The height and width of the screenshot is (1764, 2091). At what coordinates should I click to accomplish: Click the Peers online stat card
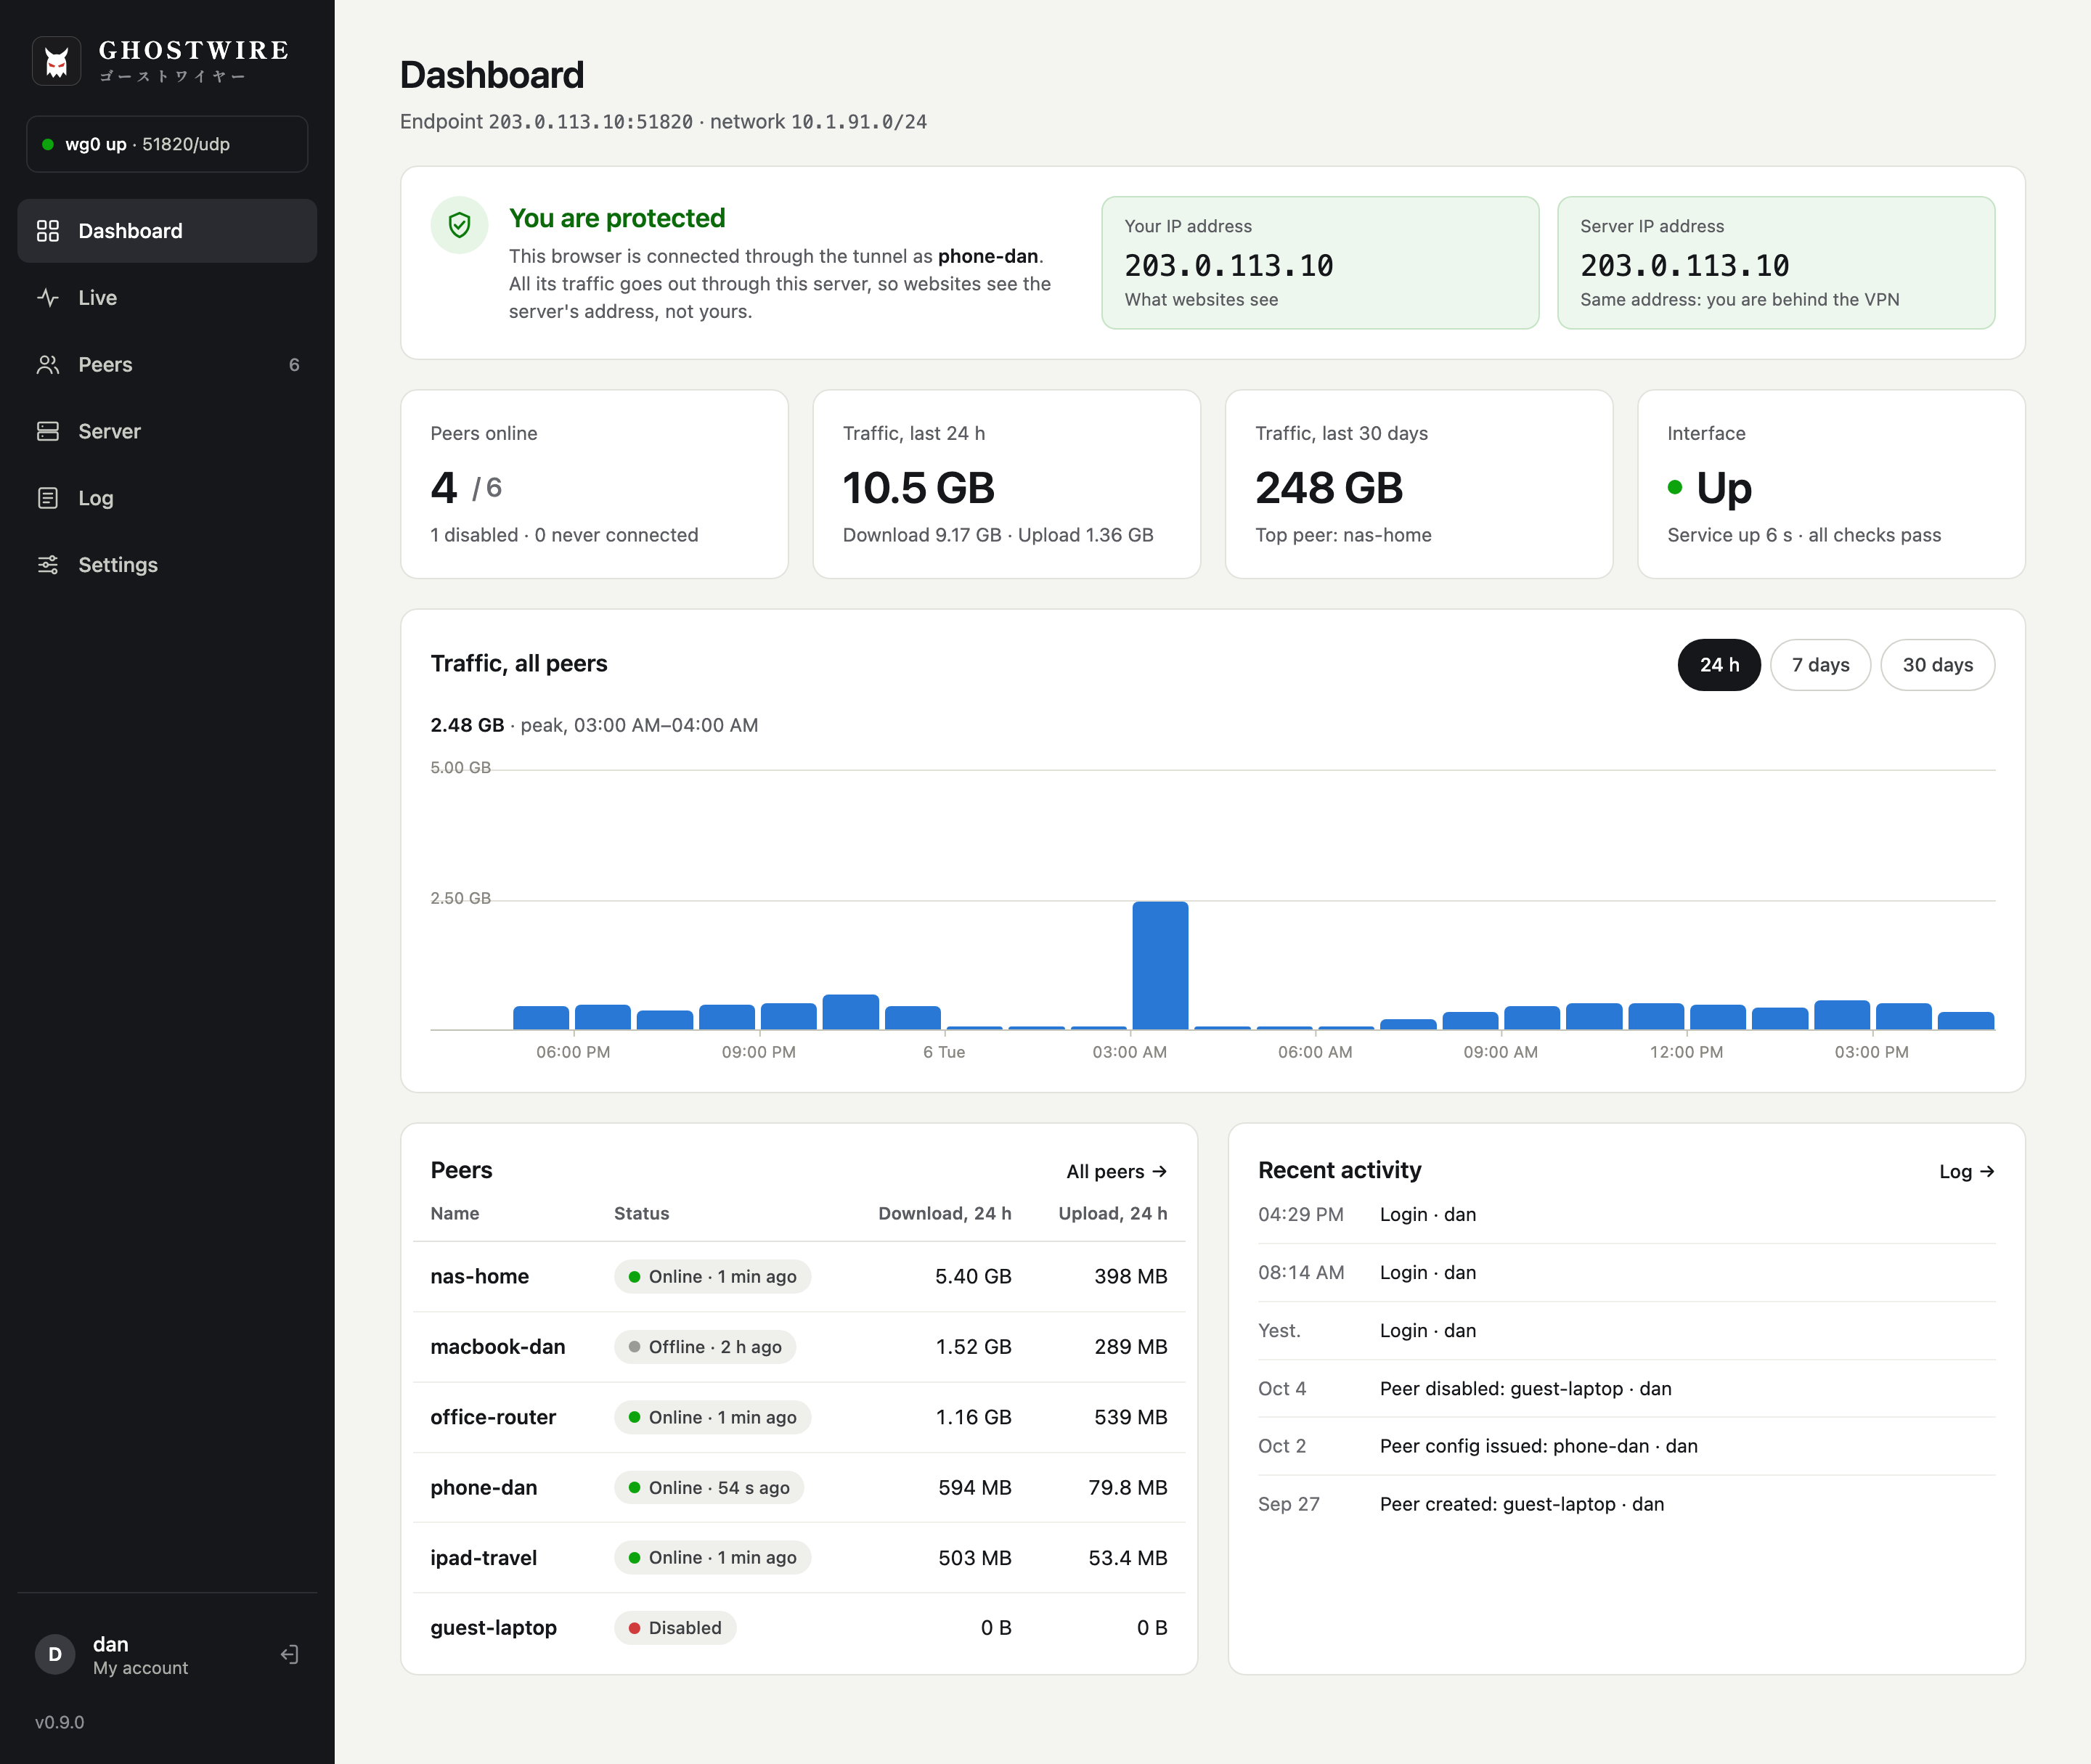point(594,484)
